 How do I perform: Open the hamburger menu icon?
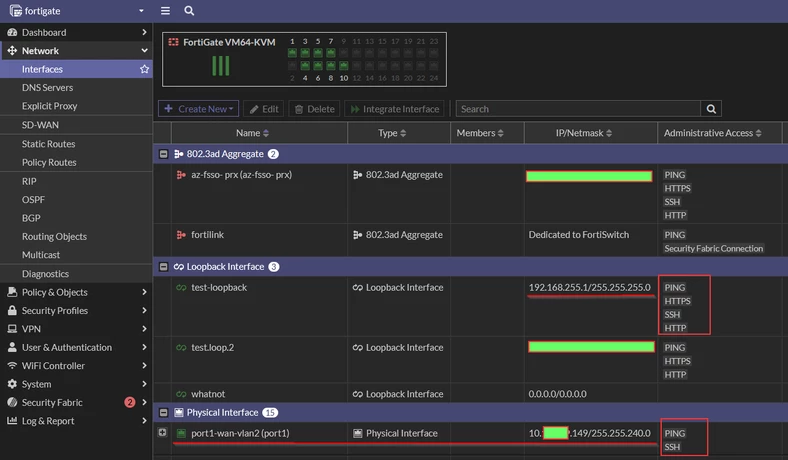tap(165, 11)
